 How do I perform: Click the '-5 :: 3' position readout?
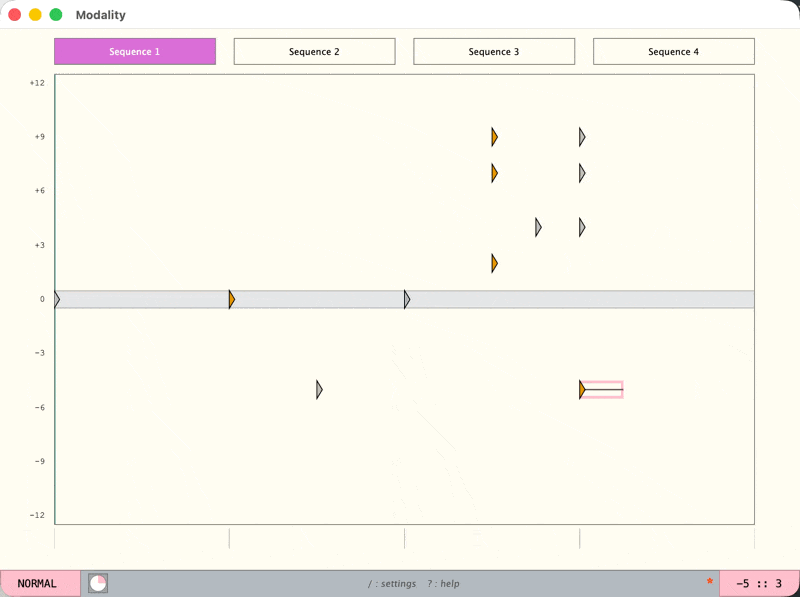click(x=759, y=584)
